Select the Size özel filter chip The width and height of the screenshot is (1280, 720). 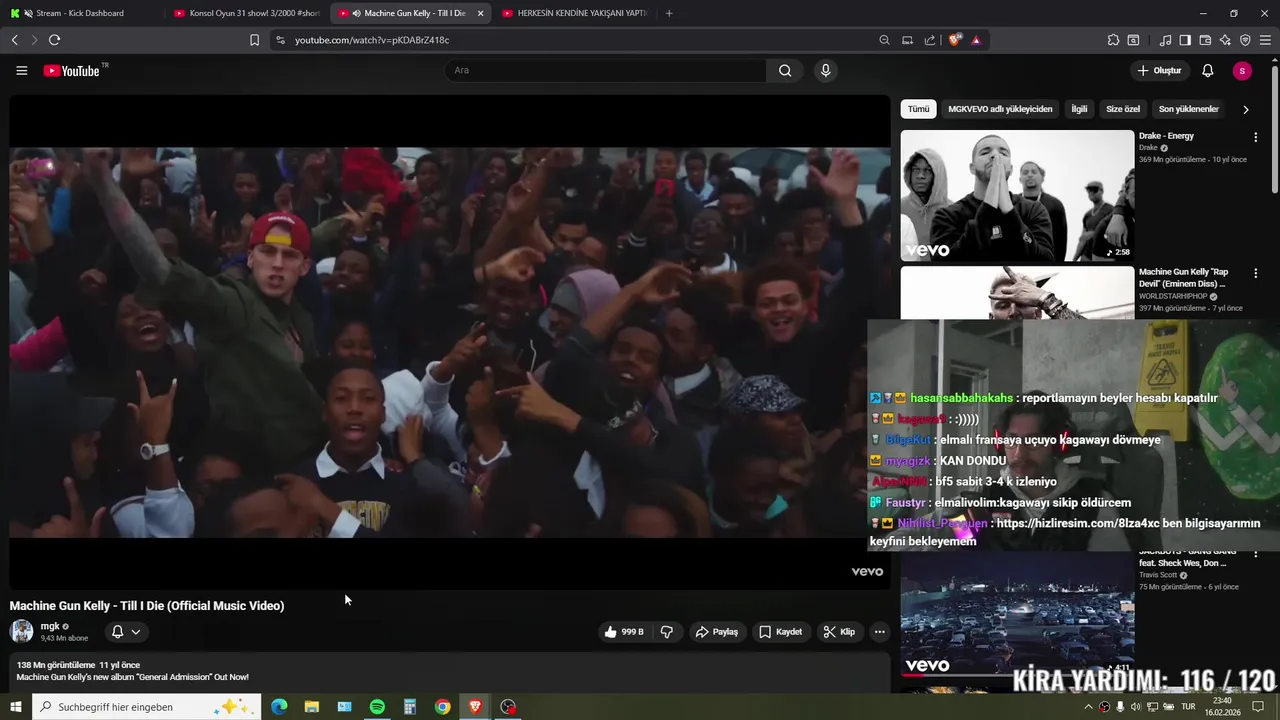(1123, 109)
